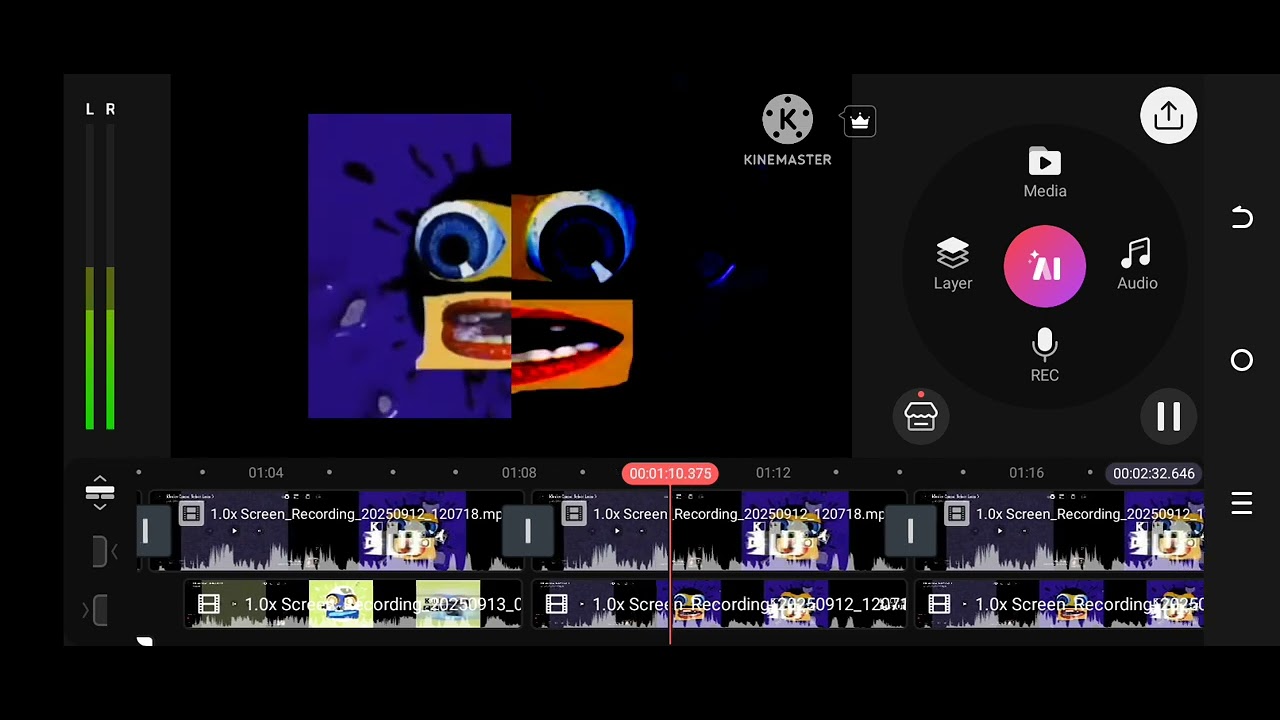Tap the last transition handle on the main track
Image resolution: width=1280 pixels, height=720 pixels.
click(910, 531)
